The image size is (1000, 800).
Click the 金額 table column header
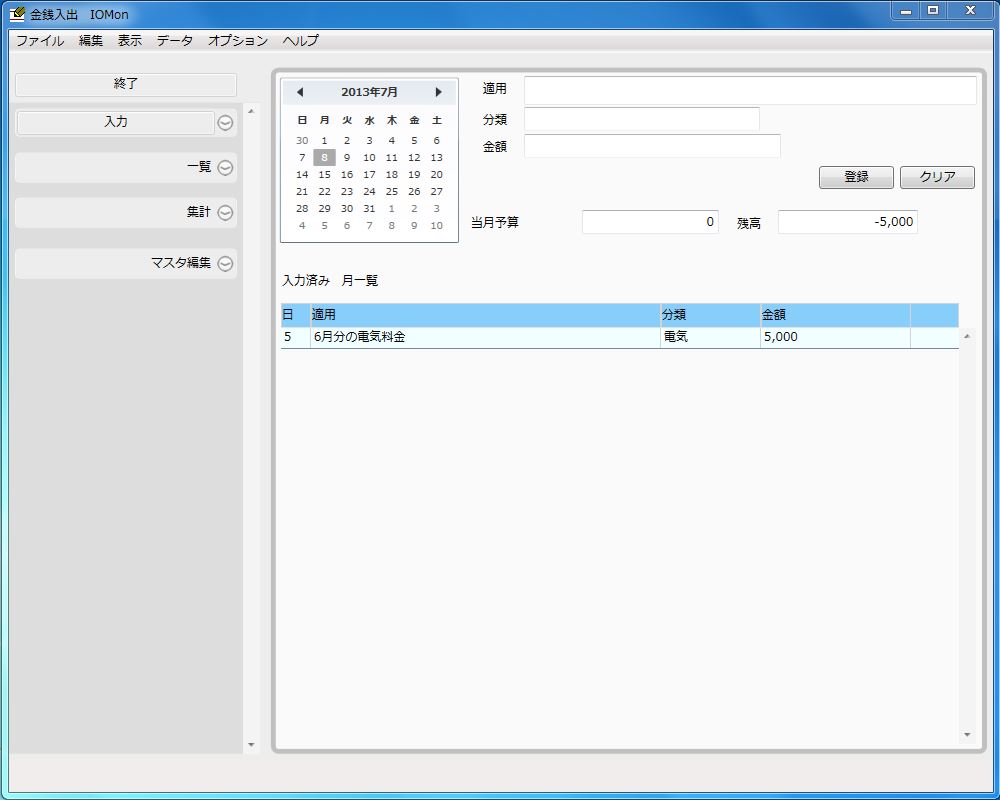click(x=835, y=315)
